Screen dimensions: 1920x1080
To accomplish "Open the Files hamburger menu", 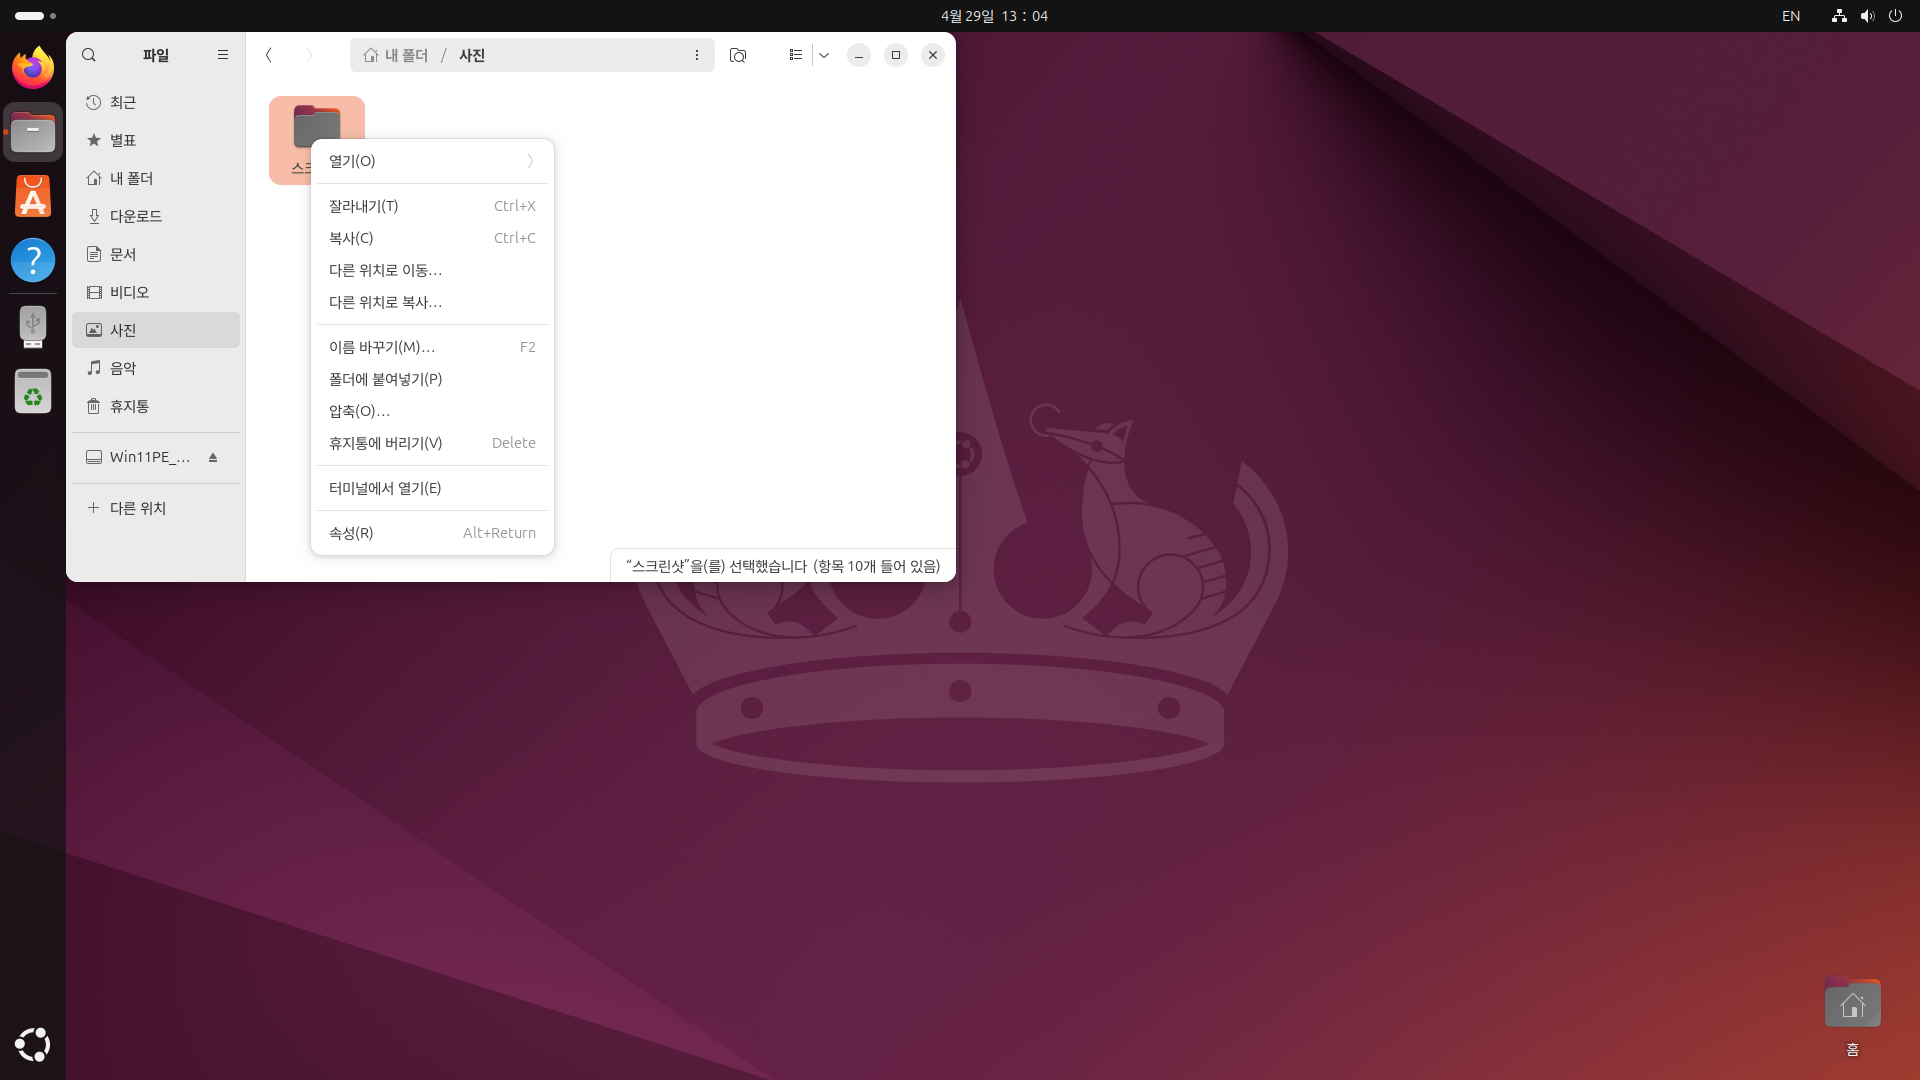I will [x=223, y=55].
